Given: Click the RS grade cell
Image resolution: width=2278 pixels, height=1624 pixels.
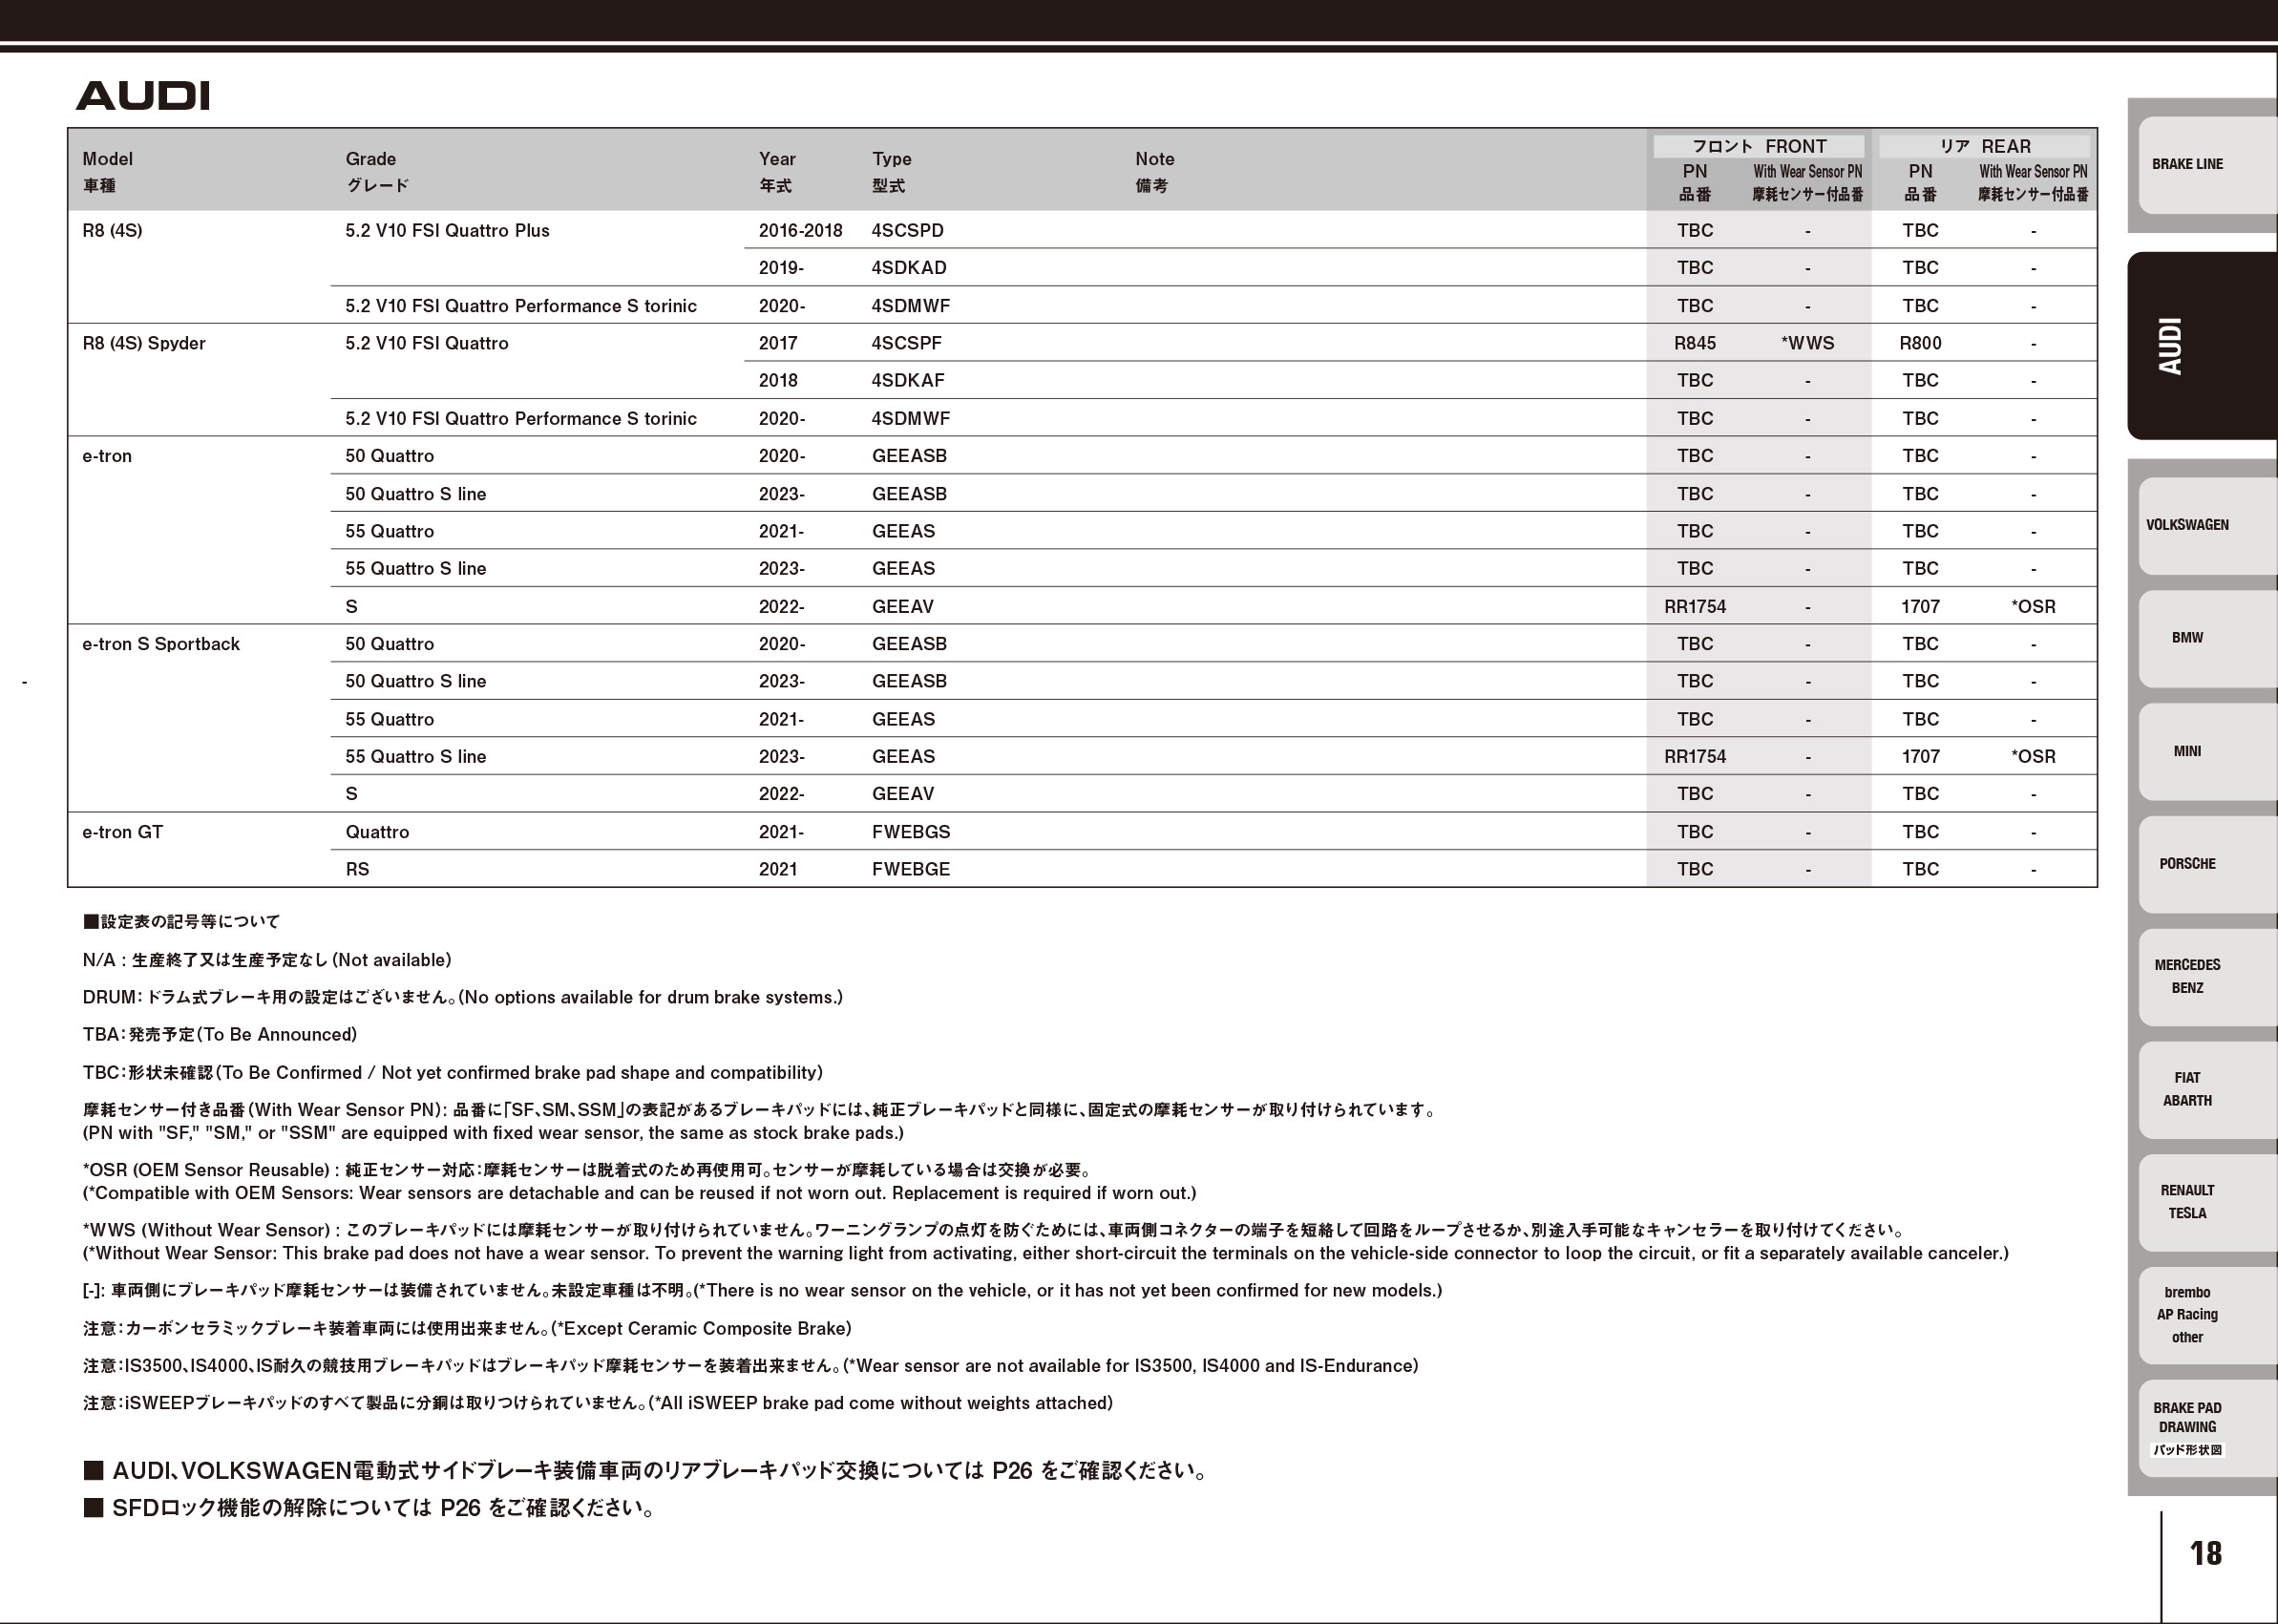Looking at the screenshot, I should coord(357,869).
